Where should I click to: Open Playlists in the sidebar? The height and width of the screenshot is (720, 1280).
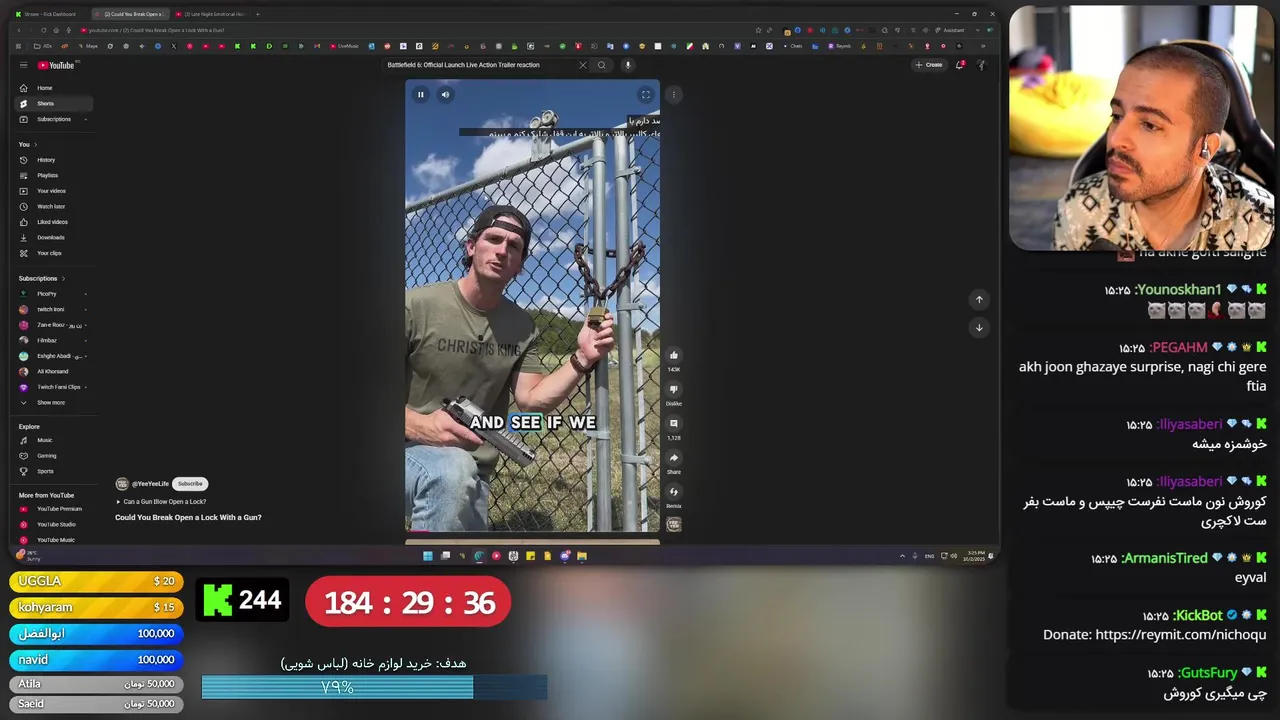(55, 175)
